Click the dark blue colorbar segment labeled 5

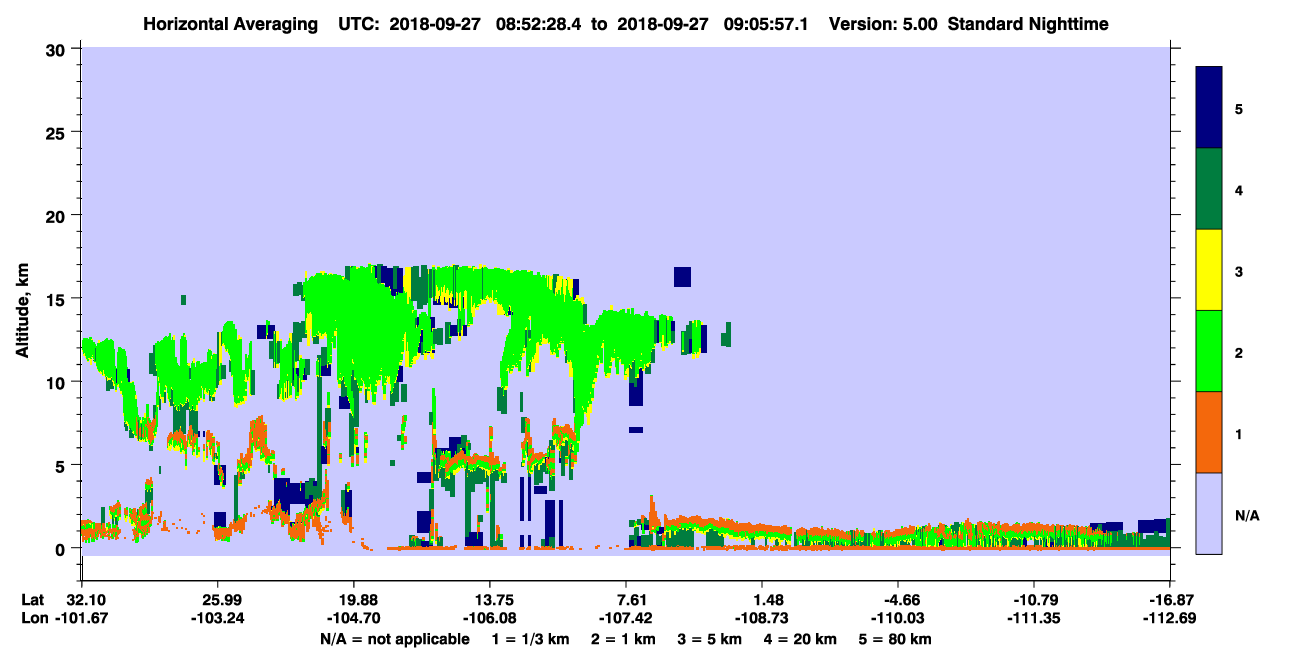click(x=1209, y=108)
